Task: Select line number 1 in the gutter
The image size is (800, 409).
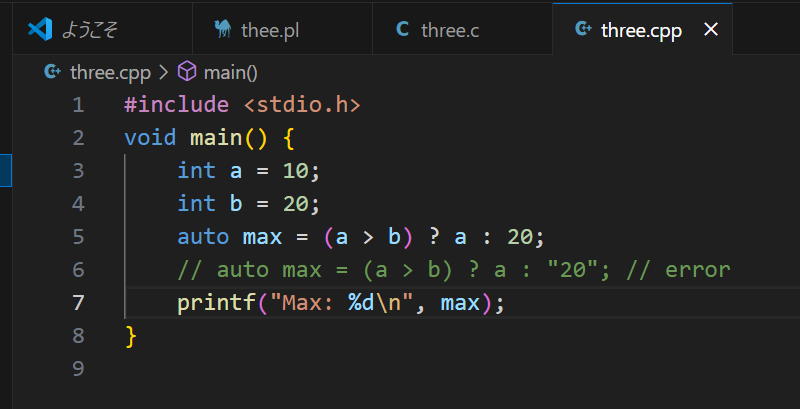Action: pos(78,105)
